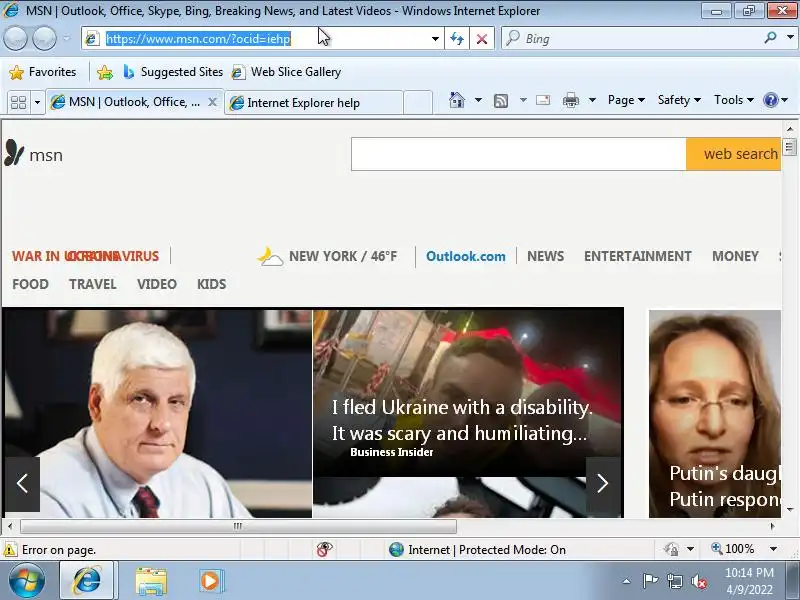The image size is (800, 600).
Task: Open the Putin's daughter story thumbnail
Action: point(715,413)
